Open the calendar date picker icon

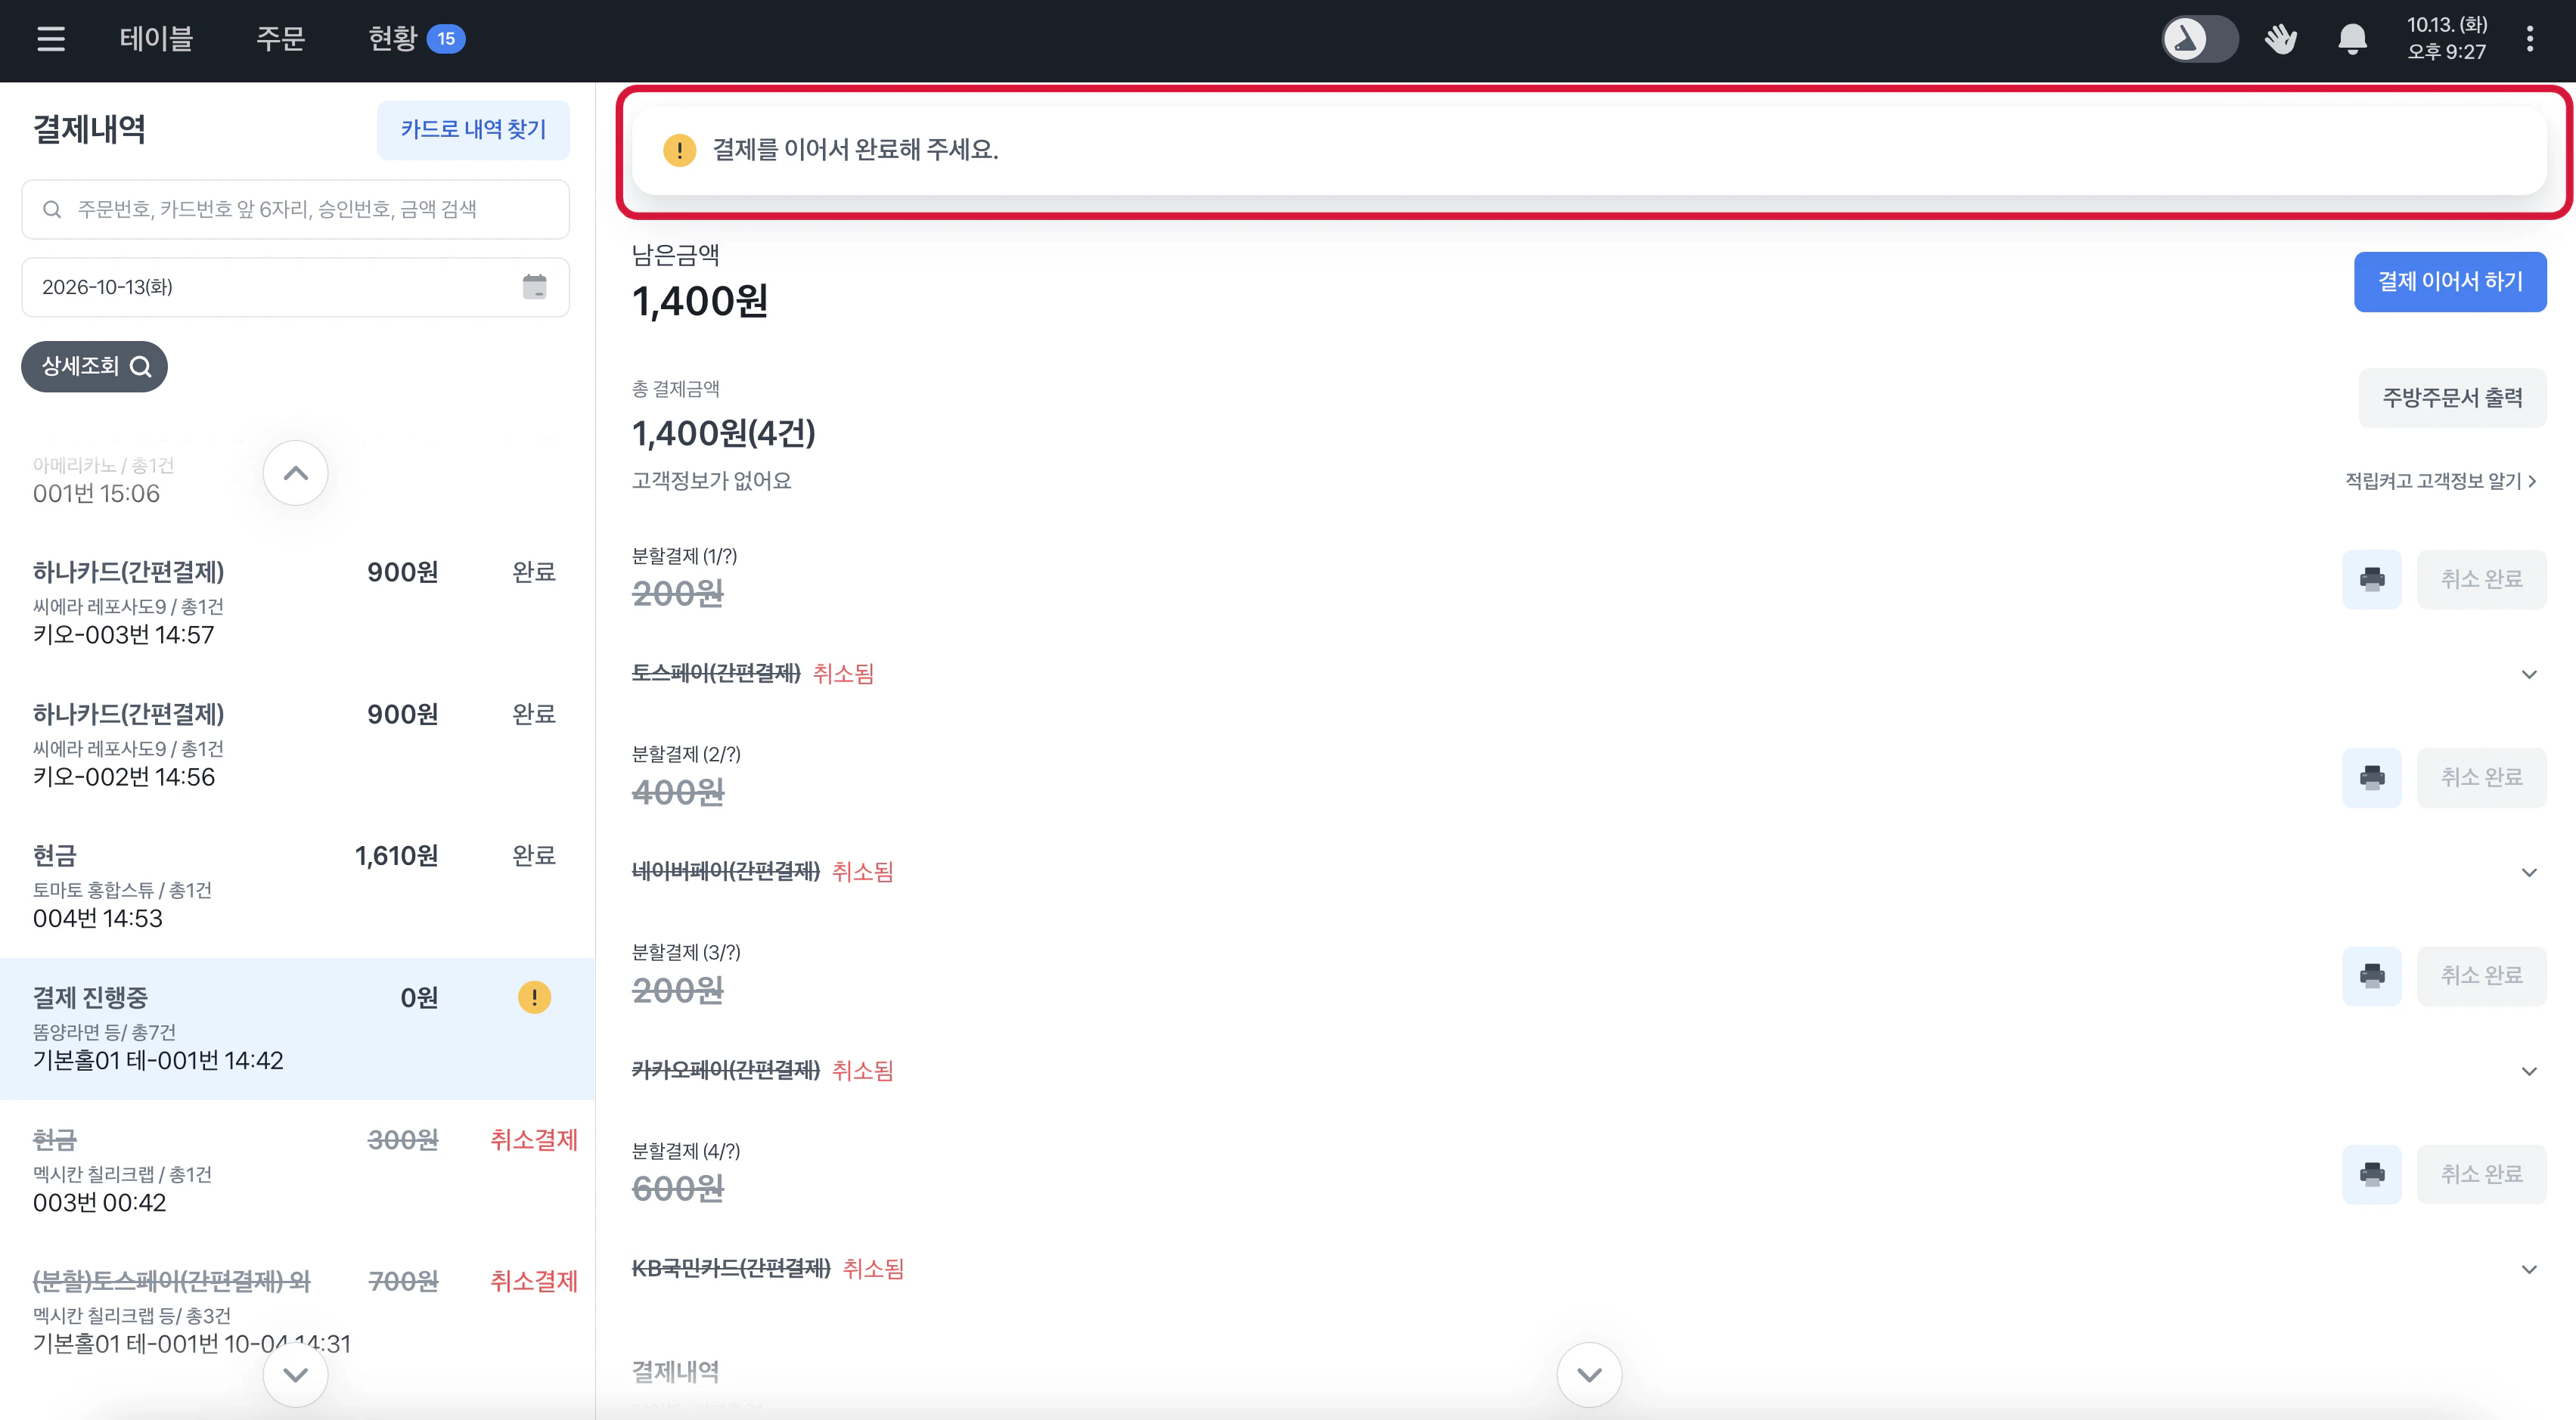(535, 287)
